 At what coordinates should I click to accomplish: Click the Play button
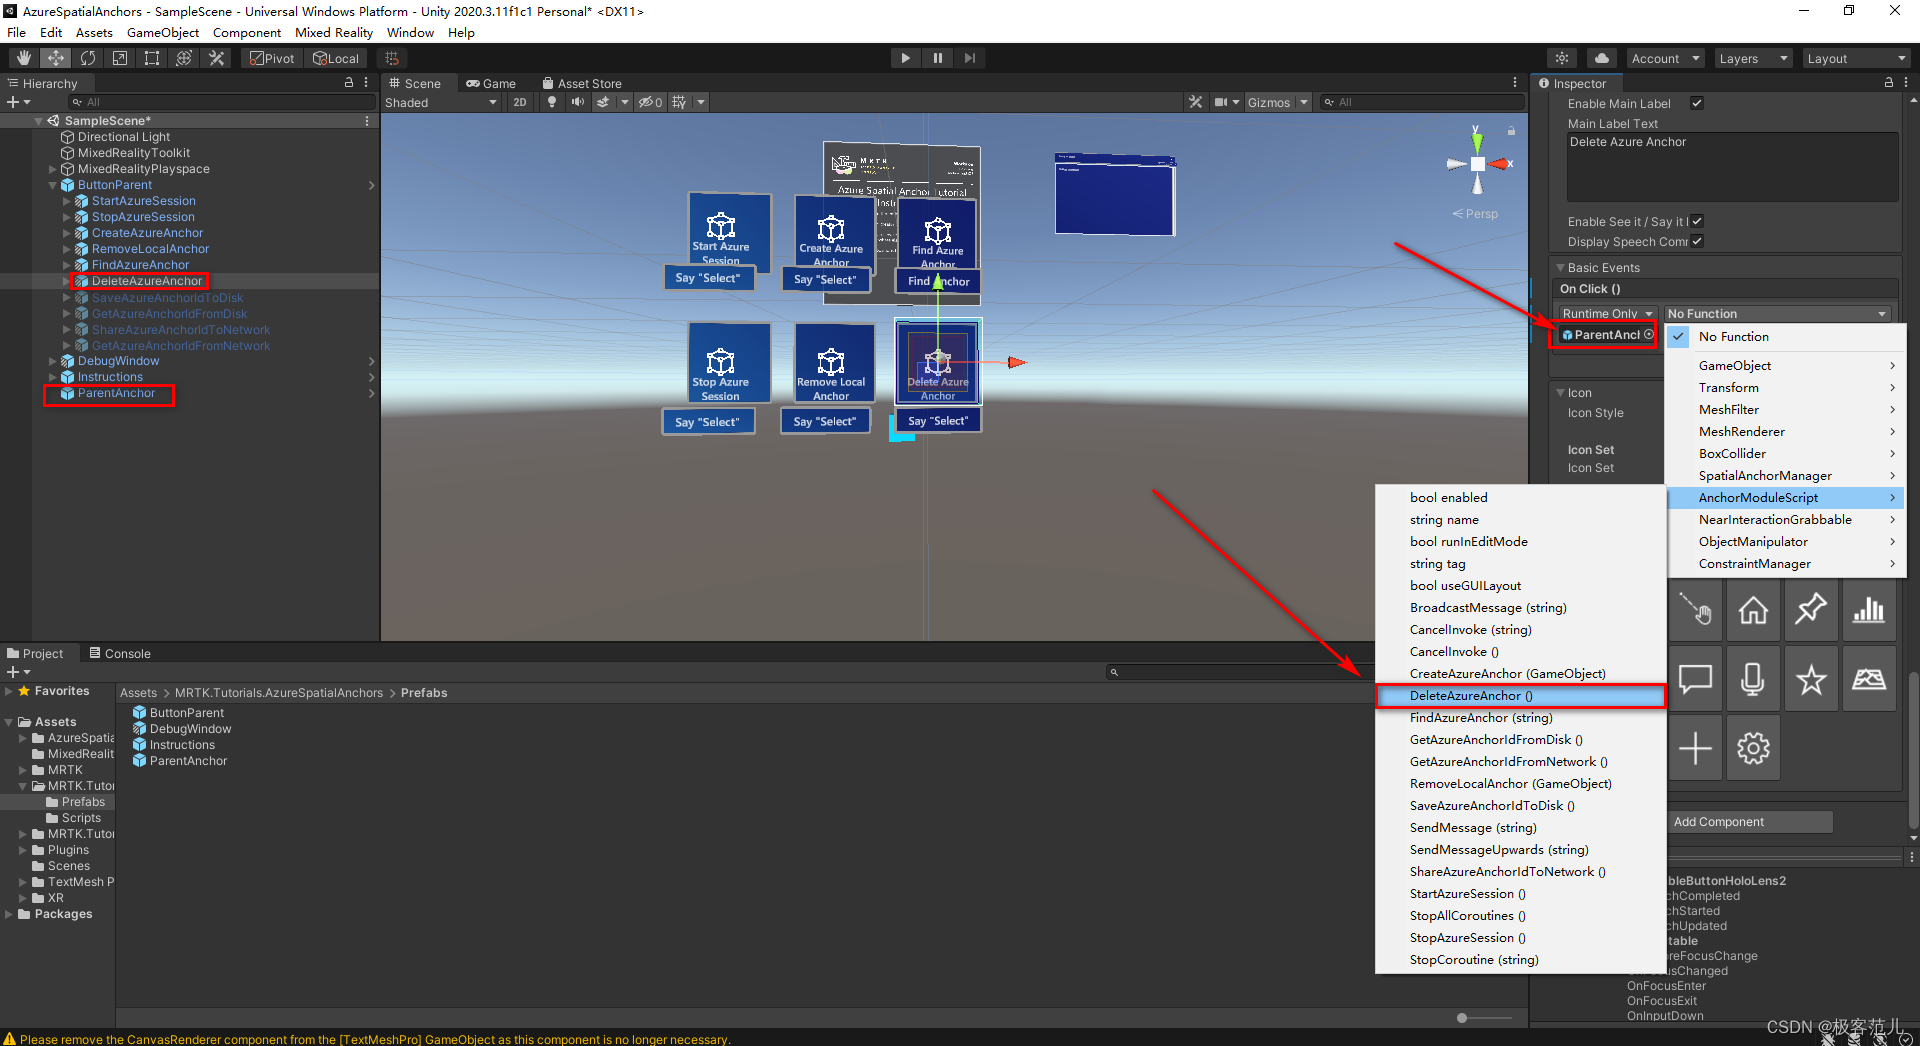(905, 58)
